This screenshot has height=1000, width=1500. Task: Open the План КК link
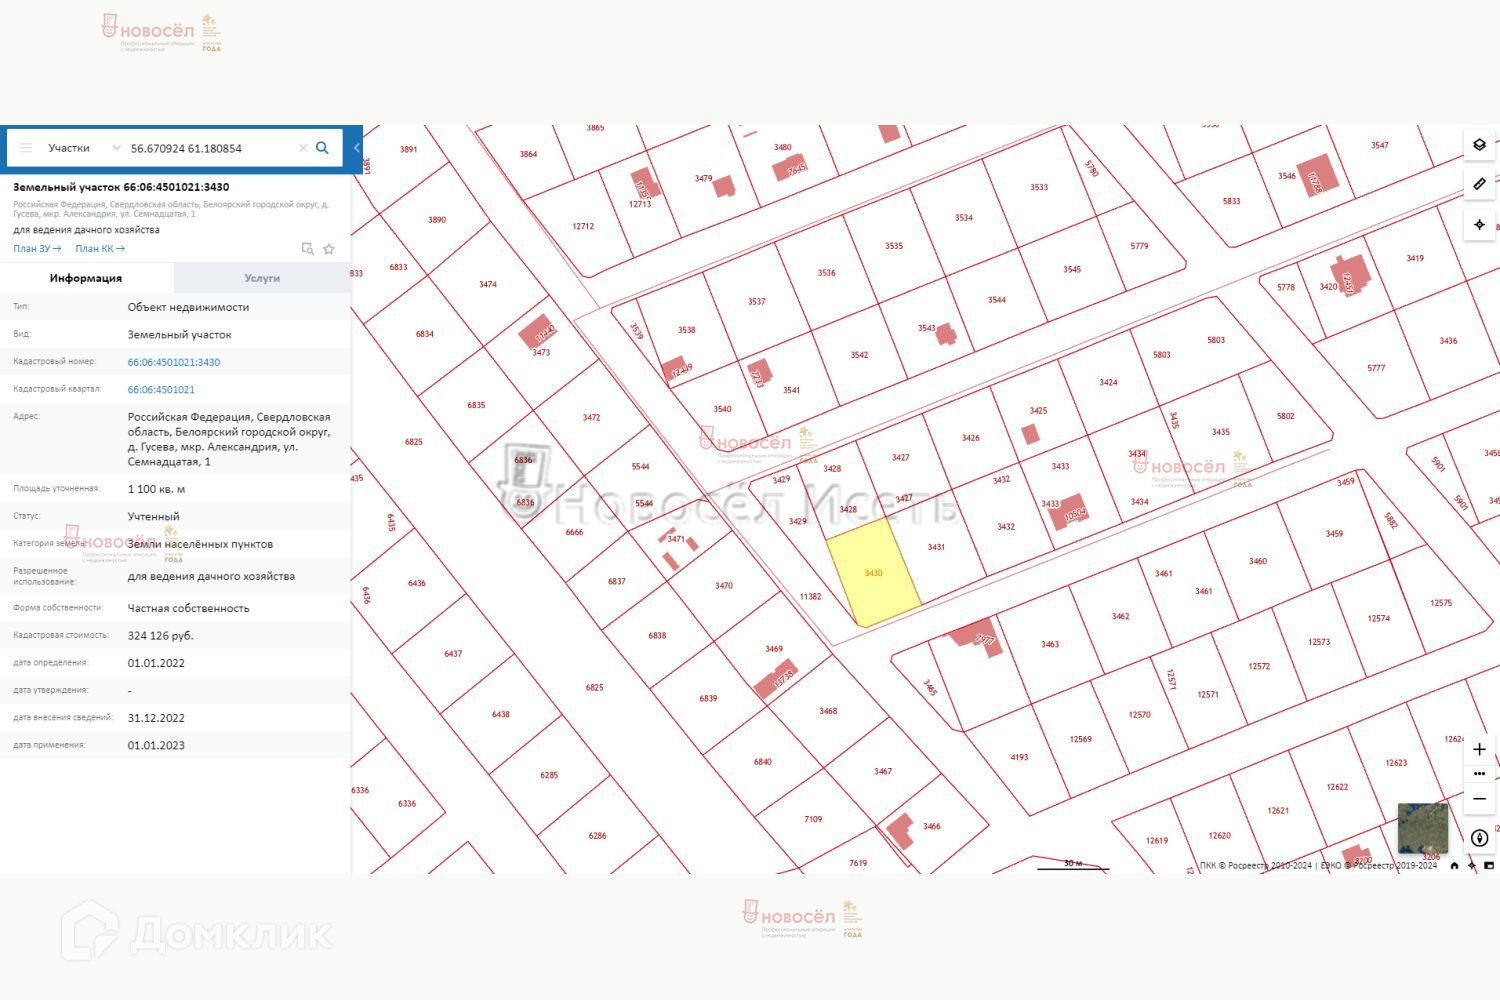(x=100, y=249)
